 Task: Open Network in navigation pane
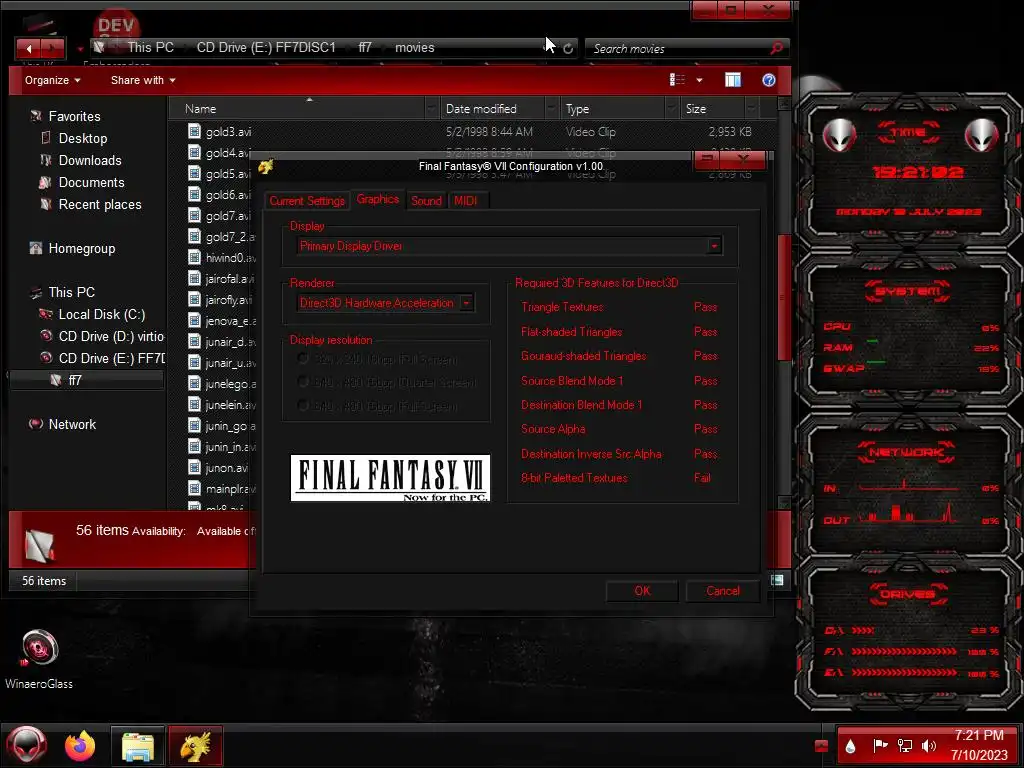click(72, 424)
